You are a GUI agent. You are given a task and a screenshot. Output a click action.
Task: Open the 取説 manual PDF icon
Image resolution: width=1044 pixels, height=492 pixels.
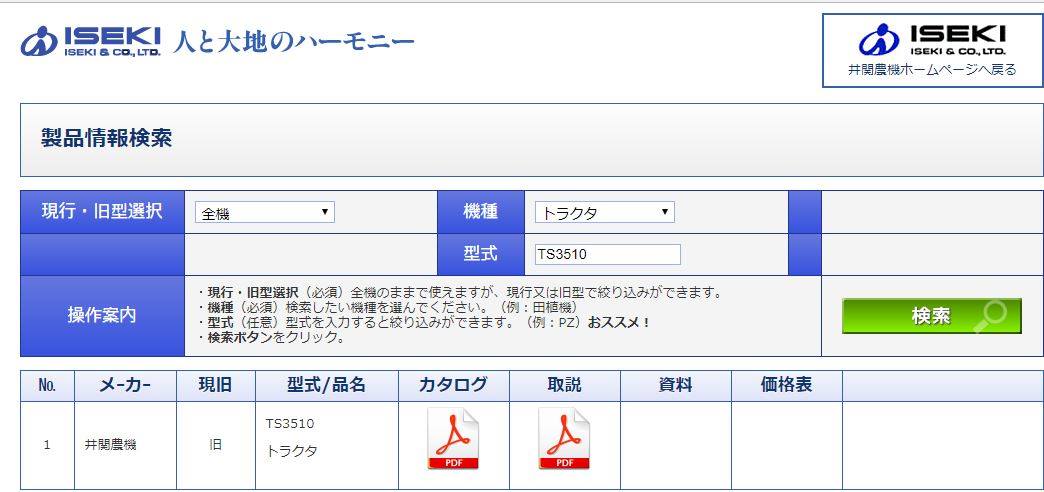click(x=564, y=439)
